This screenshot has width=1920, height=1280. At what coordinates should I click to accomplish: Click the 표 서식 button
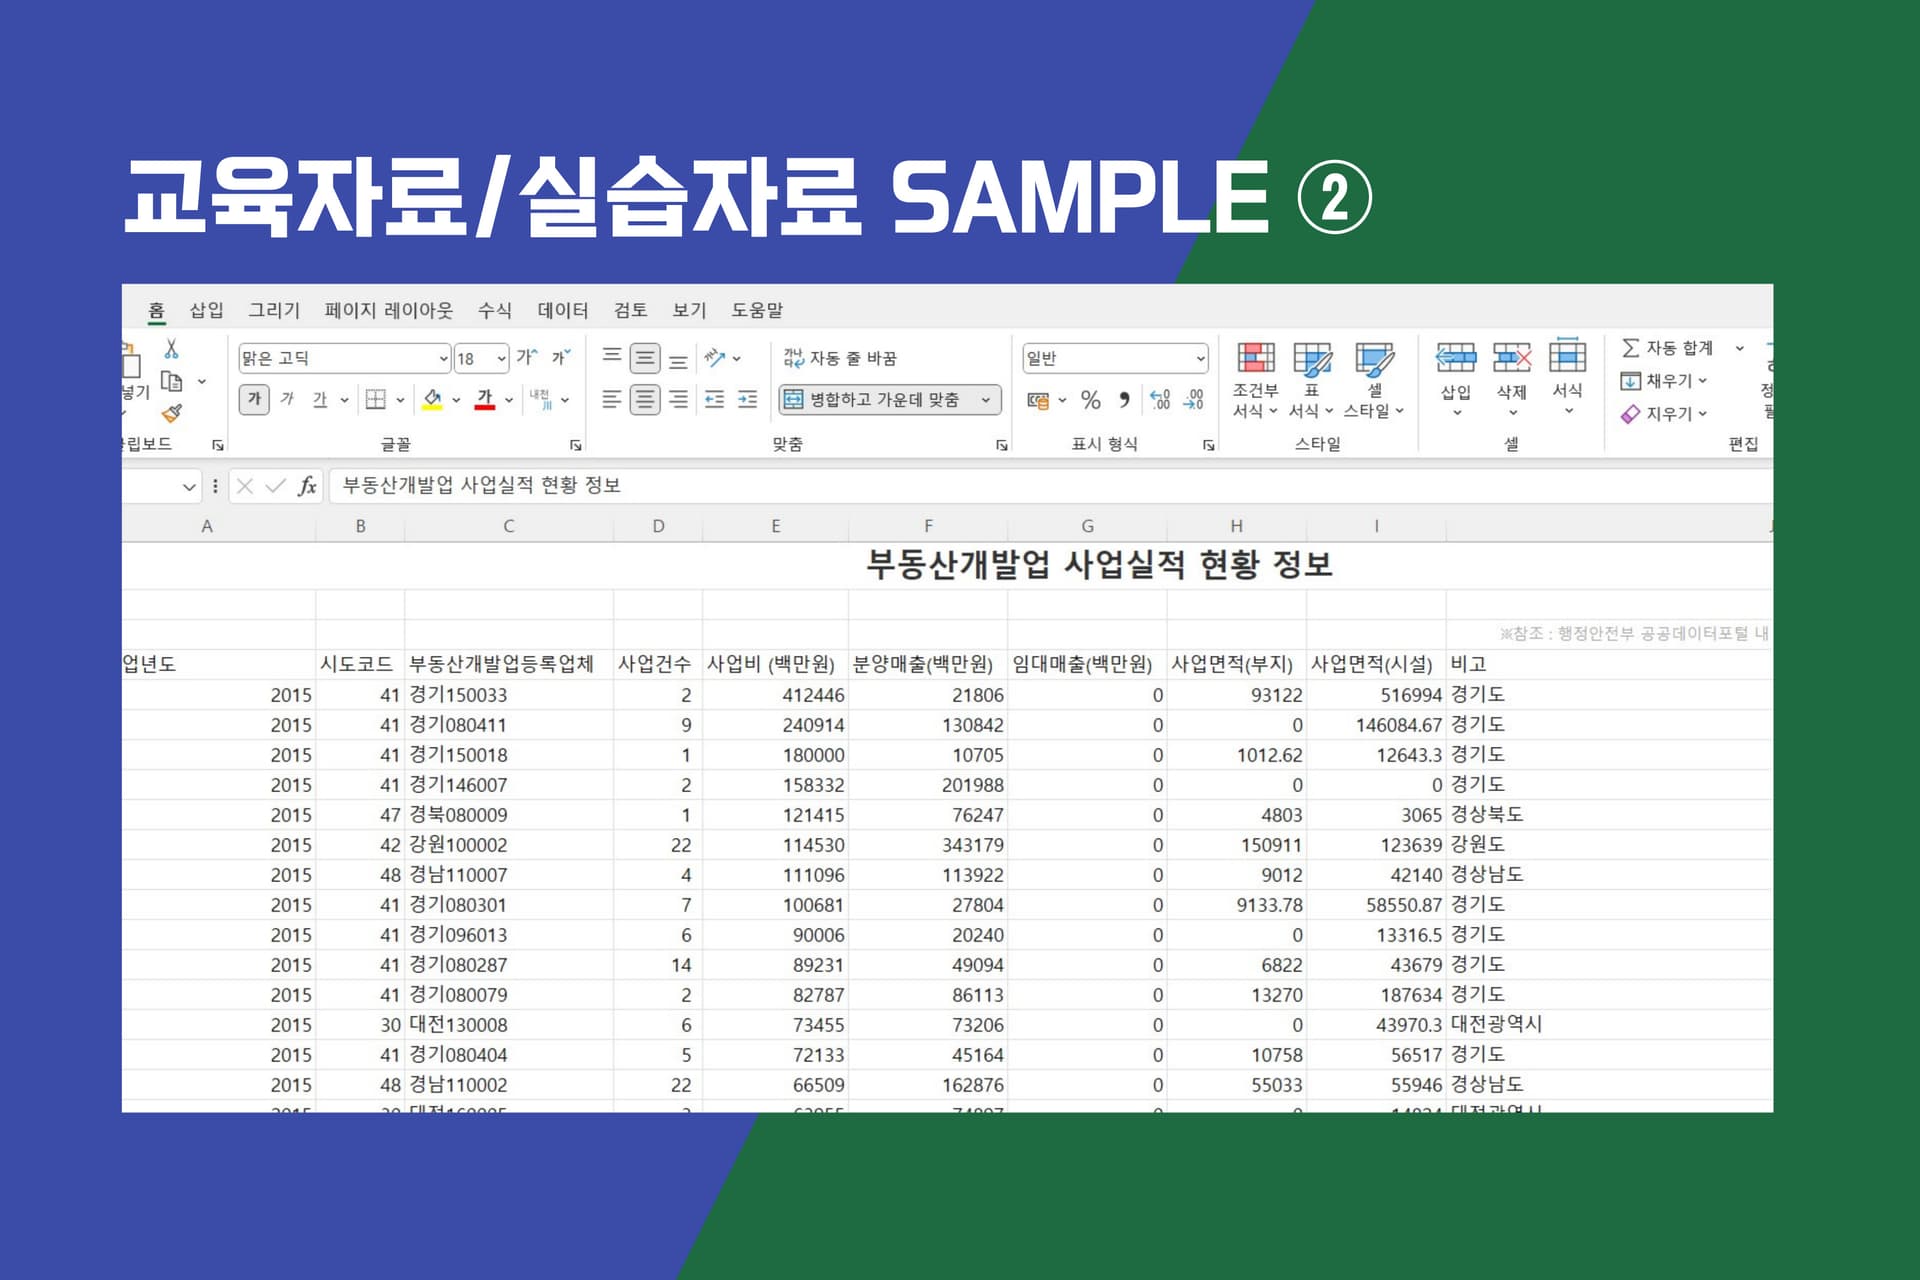[1311, 380]
